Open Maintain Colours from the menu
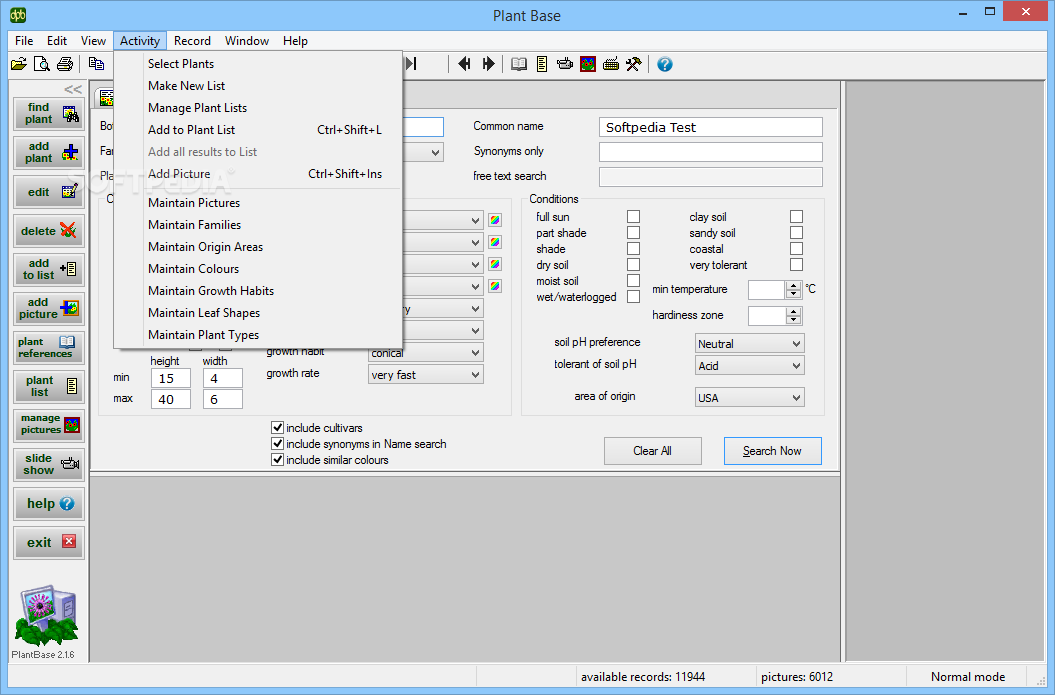 pyautogui.click(x=194, y=269)
